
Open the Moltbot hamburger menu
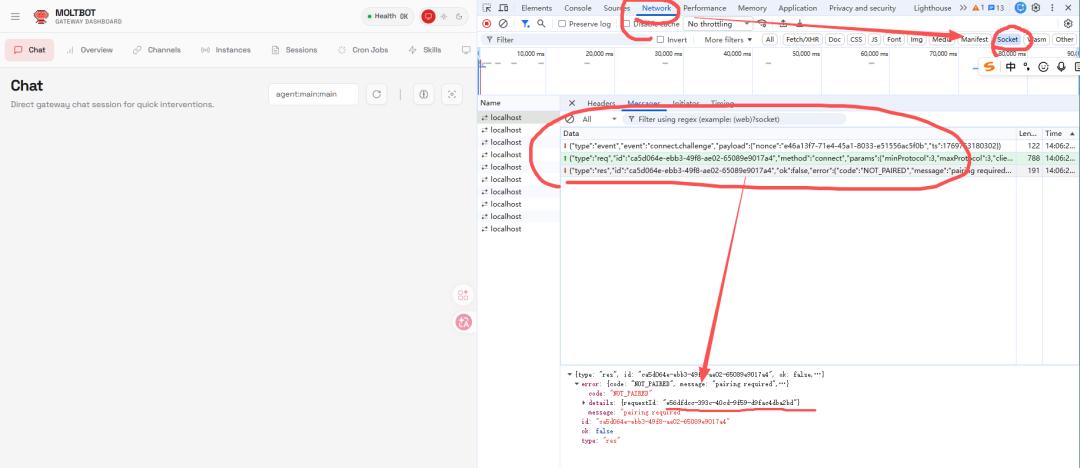tap(15, 16)
